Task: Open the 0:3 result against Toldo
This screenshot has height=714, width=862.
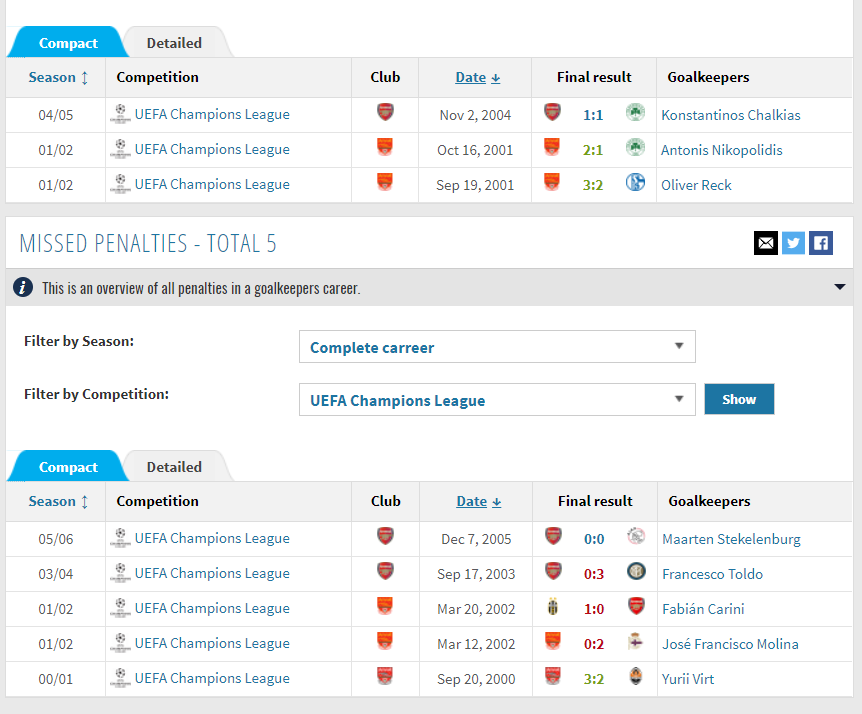Action: tap(594, 574)
